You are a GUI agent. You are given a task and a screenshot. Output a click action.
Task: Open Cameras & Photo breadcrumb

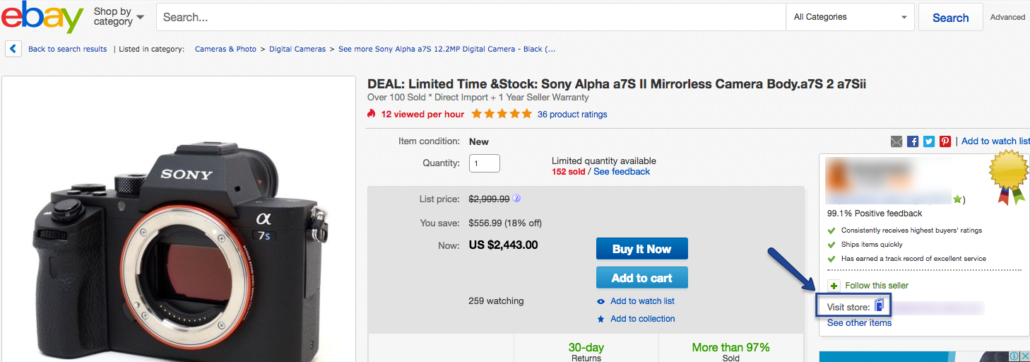[x=225, y=49]
